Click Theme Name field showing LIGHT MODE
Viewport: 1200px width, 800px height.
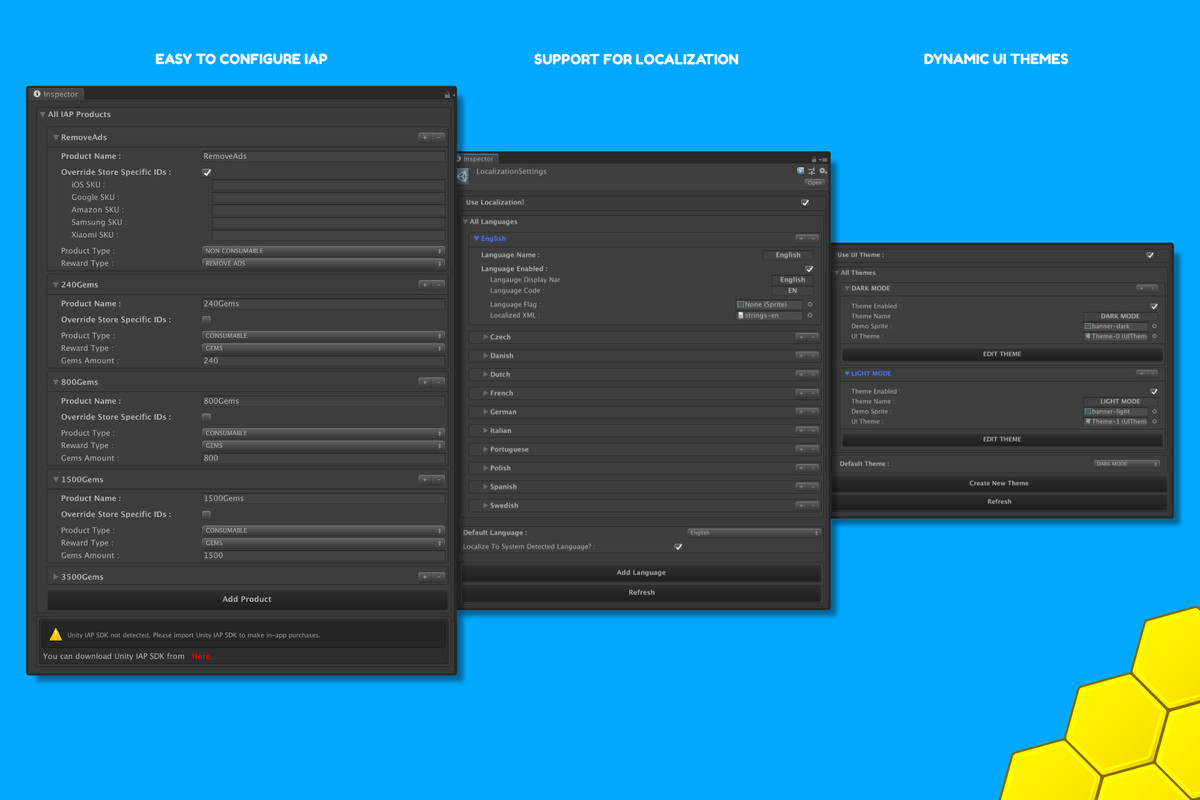[1120, 401]
